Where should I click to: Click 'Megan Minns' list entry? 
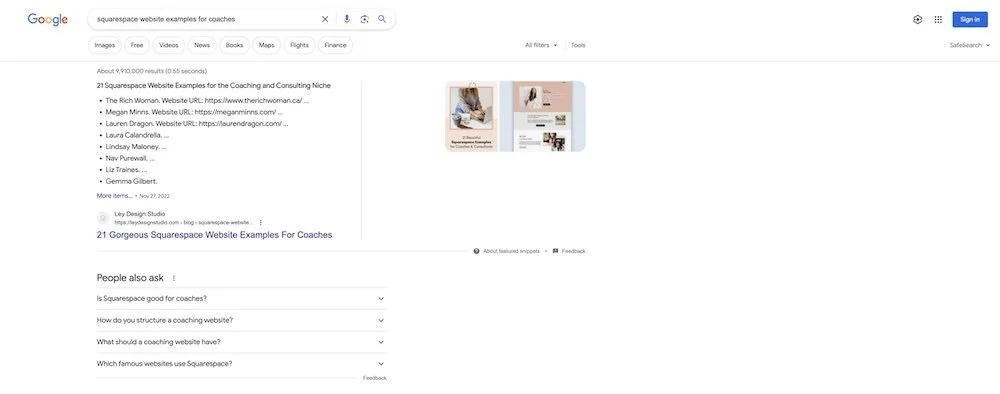click(x=195, y=112)
